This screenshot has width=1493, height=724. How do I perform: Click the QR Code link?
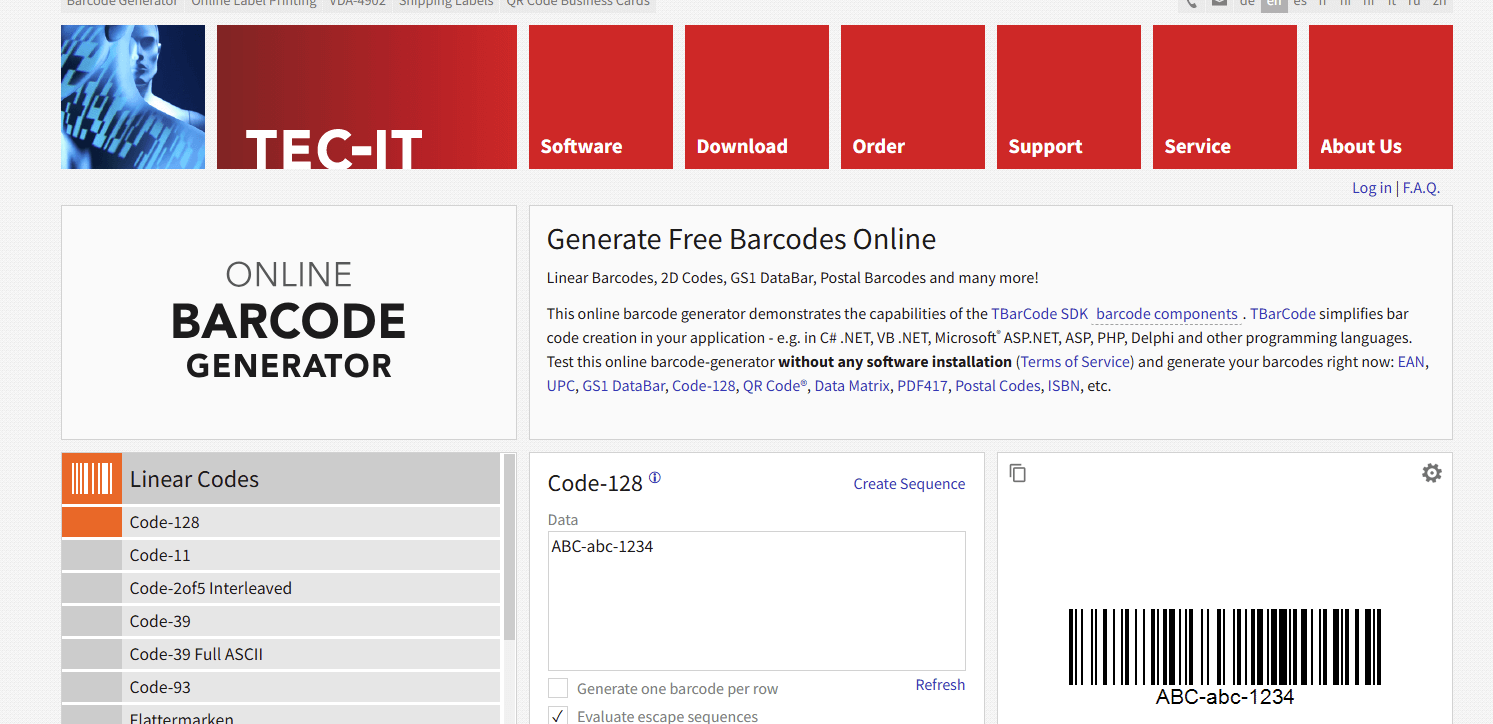click(x=774, y=386)
